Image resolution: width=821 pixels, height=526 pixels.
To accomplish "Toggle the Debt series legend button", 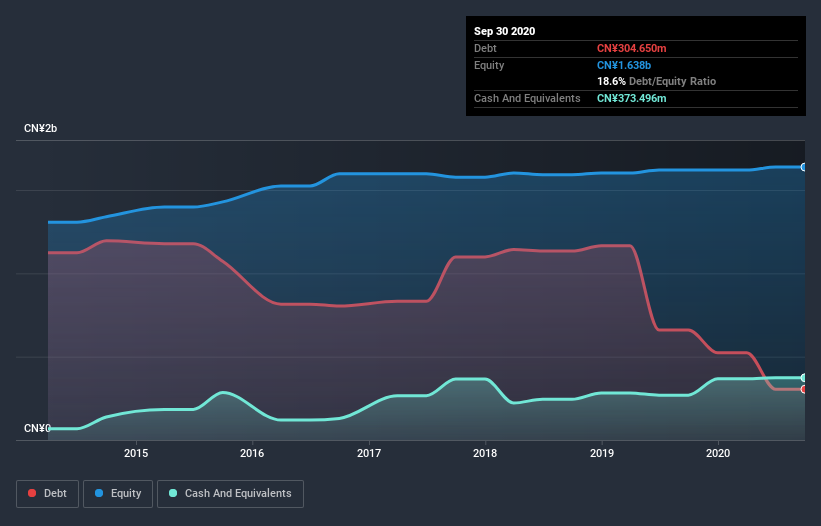I will click(x=47, y=494).
